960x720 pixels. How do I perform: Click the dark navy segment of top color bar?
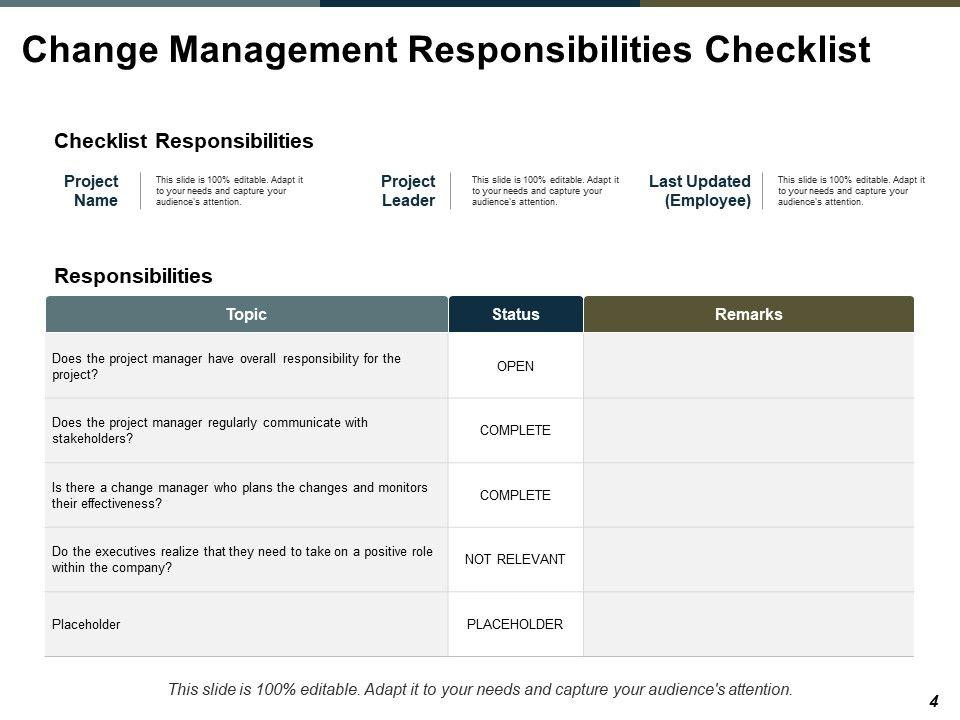tap(480, 3)
